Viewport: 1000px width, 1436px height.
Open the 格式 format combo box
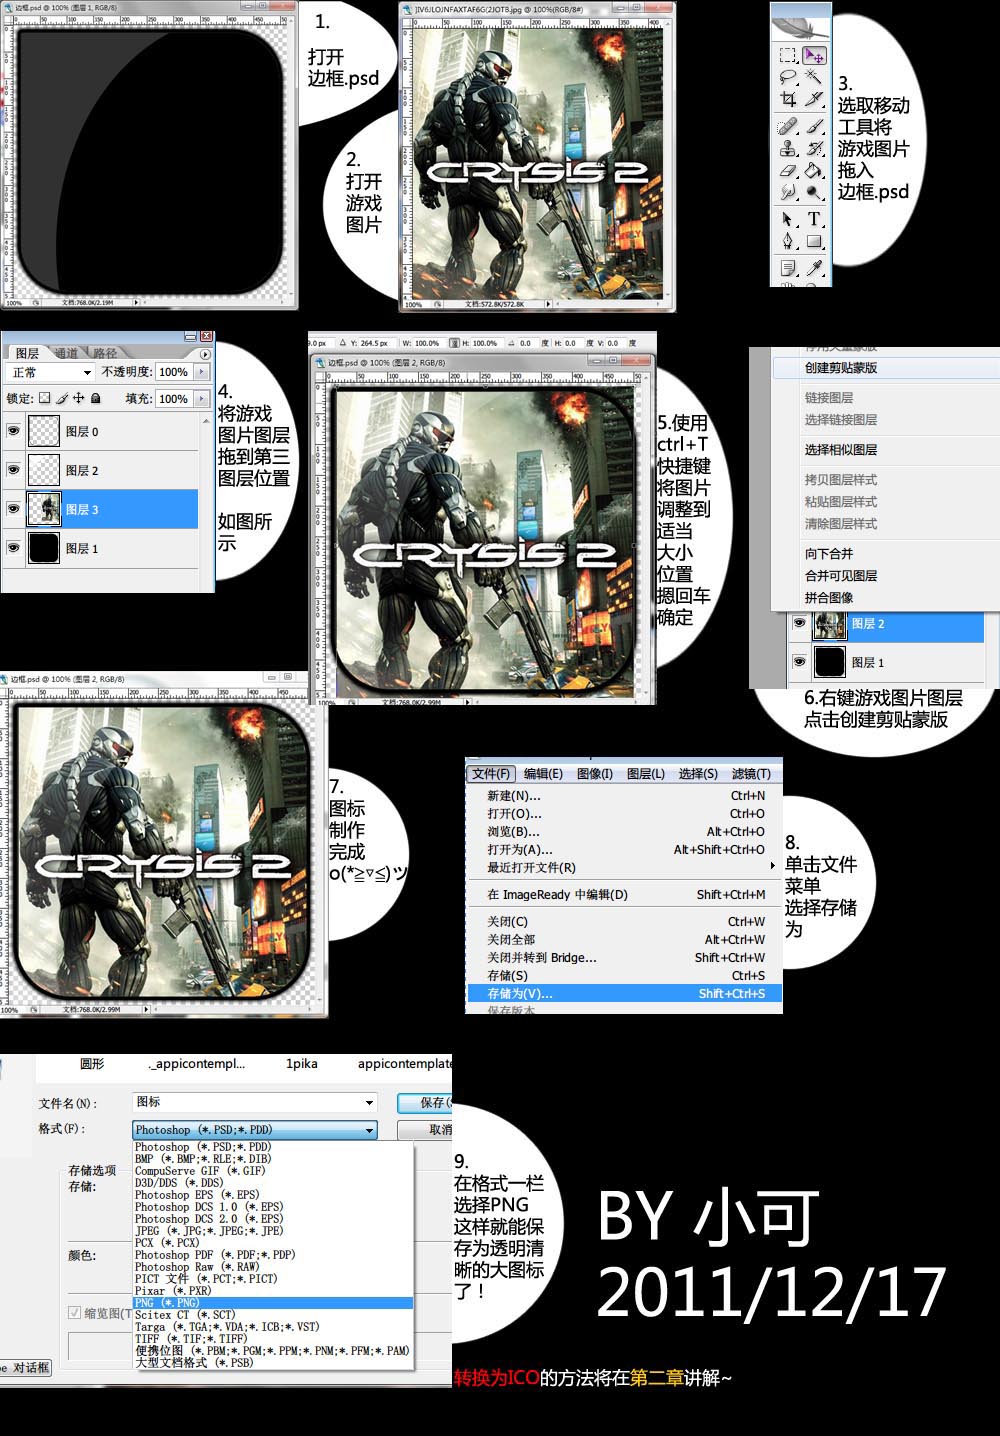[255, 1130]
